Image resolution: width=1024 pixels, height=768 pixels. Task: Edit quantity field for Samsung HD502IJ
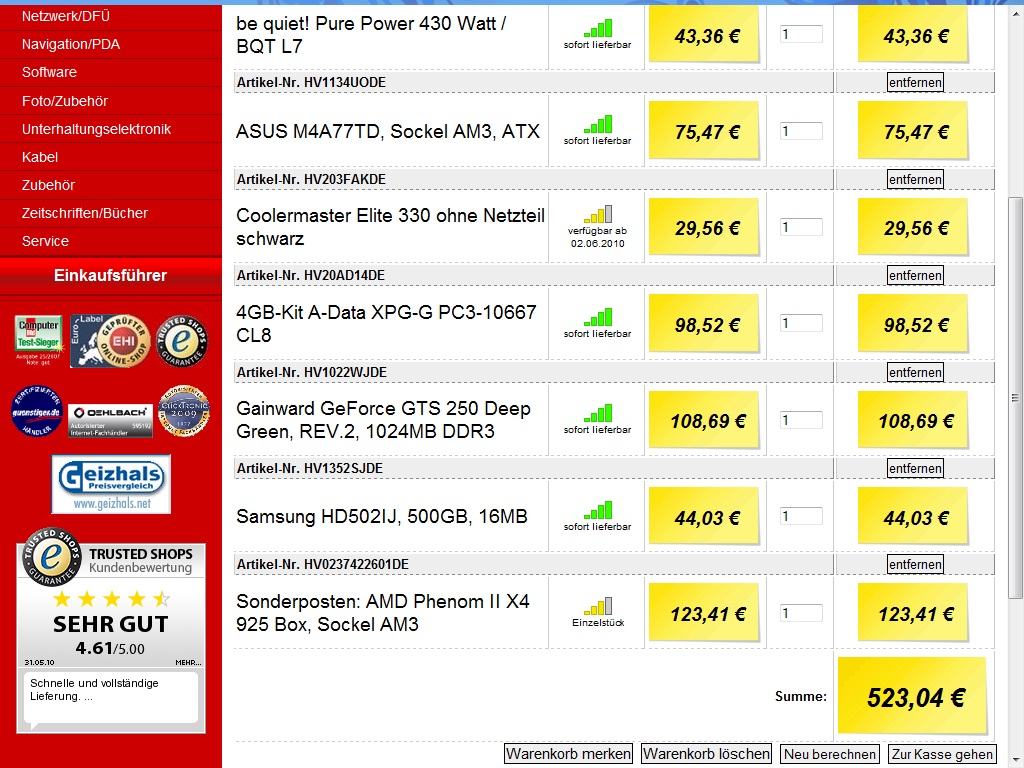coord(801,516)
